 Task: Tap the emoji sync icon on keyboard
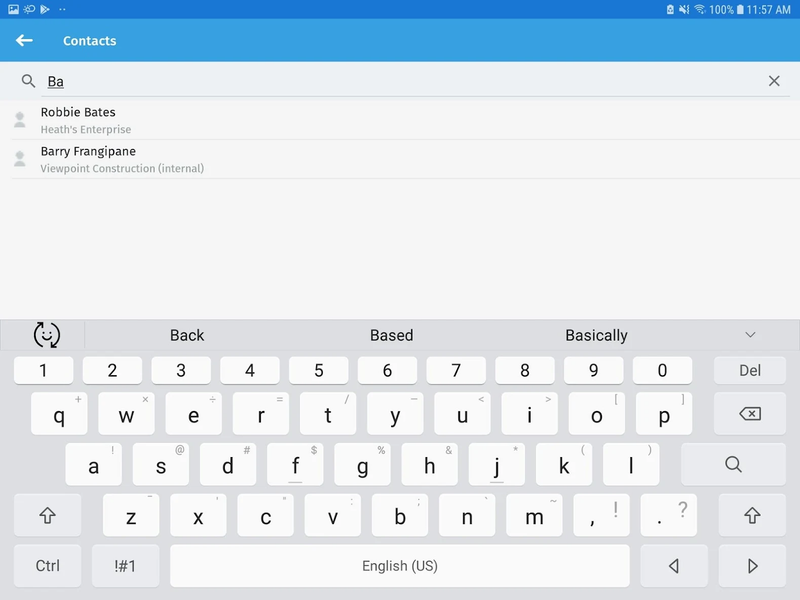(x=47, y=335)
